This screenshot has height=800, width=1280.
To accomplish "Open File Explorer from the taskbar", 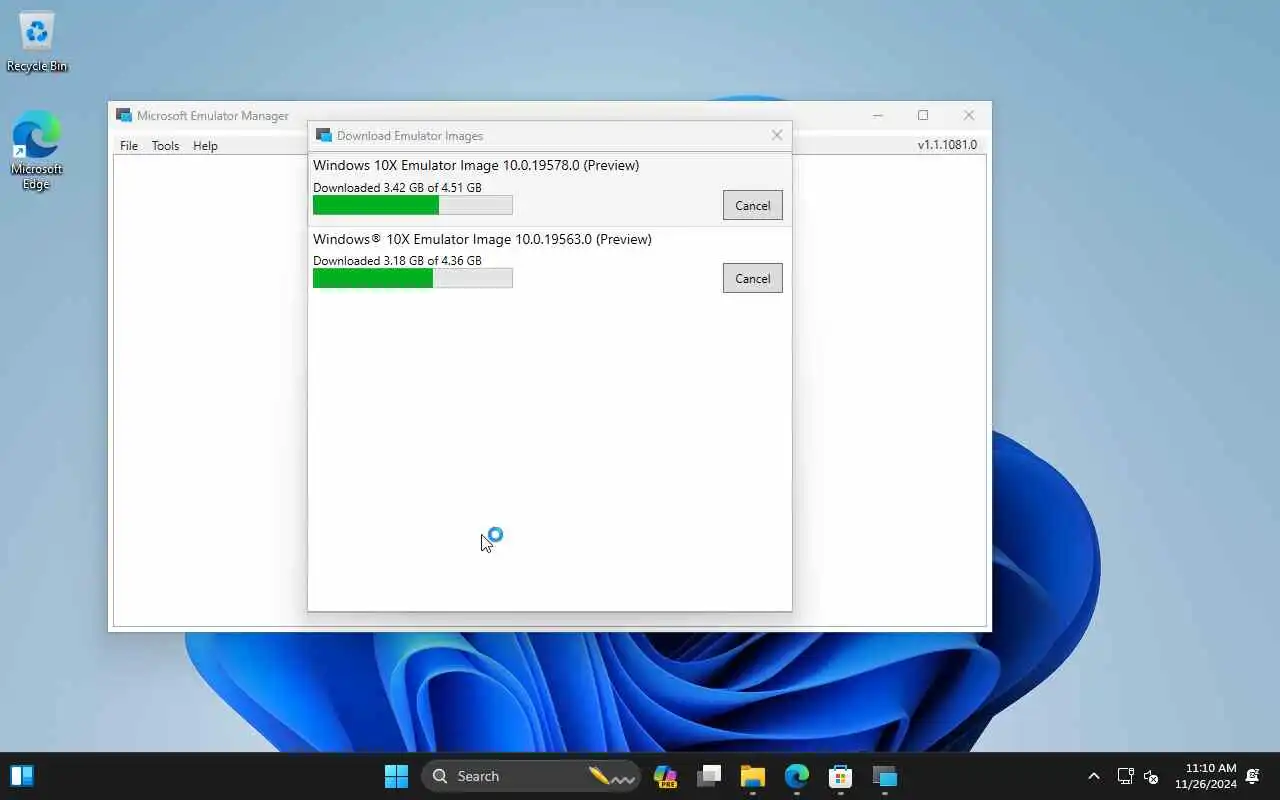I will pyautogui.click(x=753, y=776).
